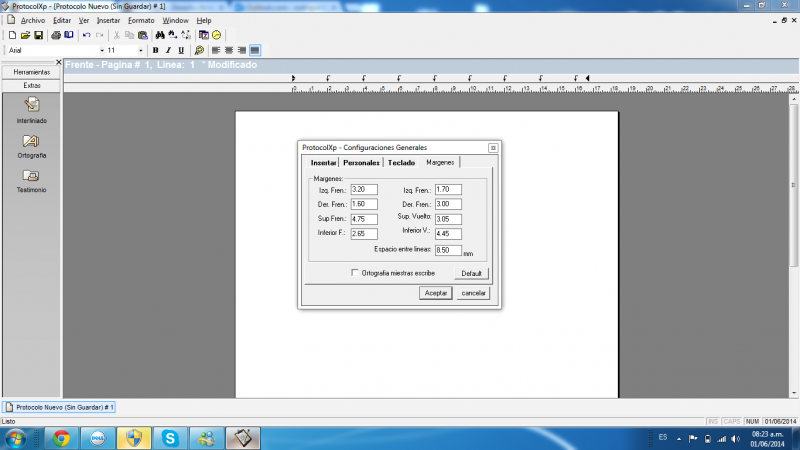The image size is (800, 450).
Task: Click the right-column Izq. Fren. field 1.70
Action: coord(448,189)
